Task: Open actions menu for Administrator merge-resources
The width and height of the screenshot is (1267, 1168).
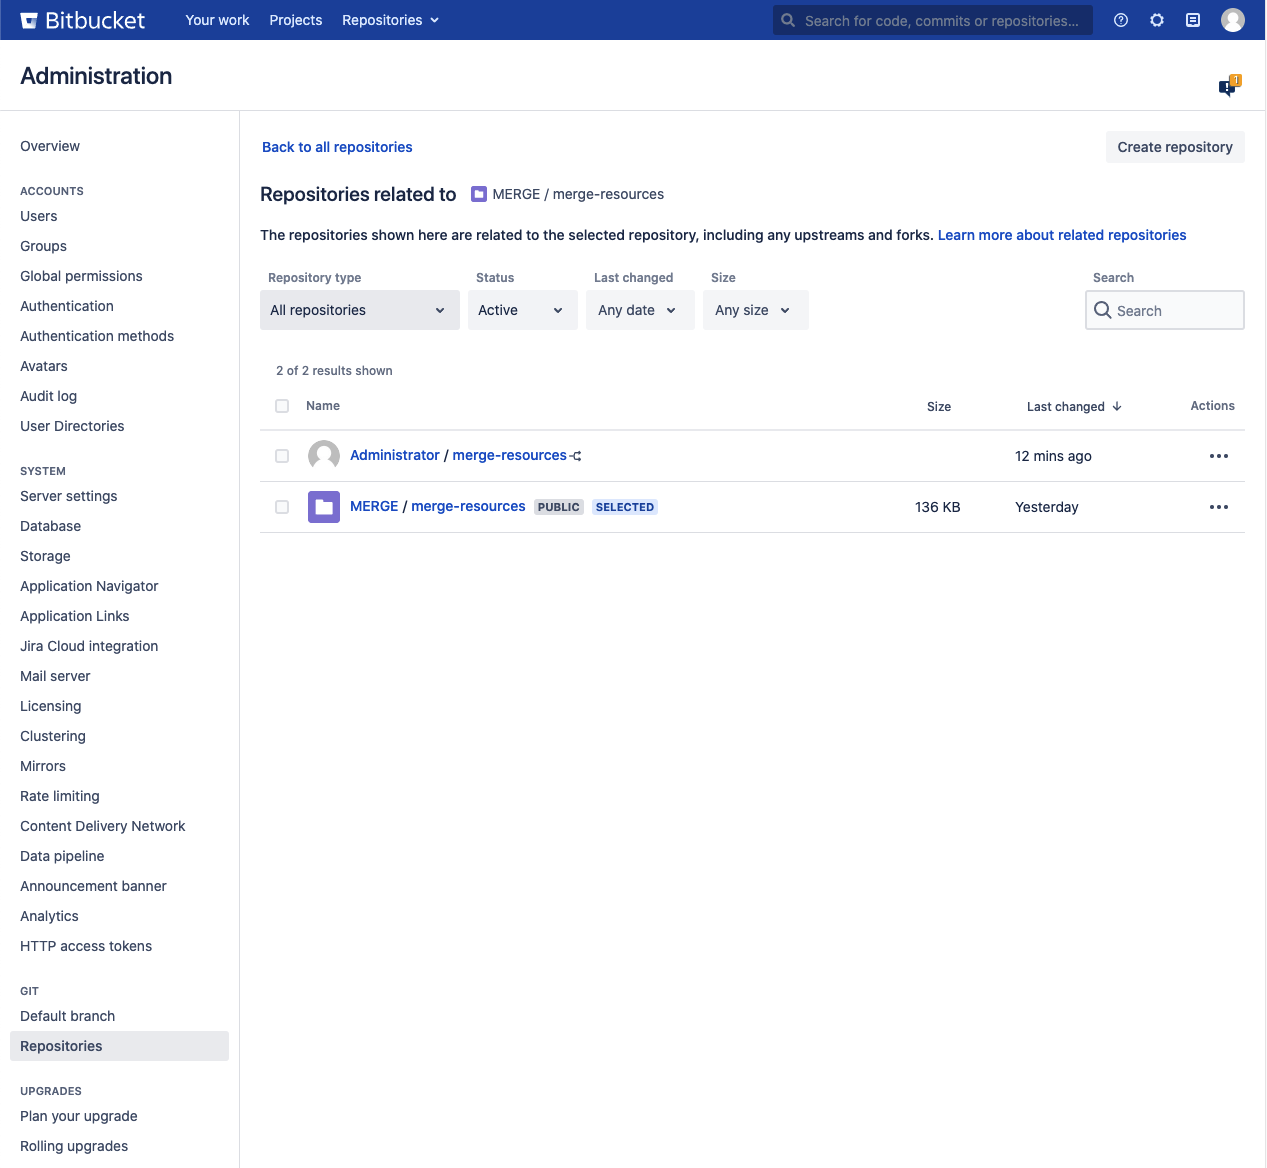Action: pyautogui.click(x=1218, y=456)
